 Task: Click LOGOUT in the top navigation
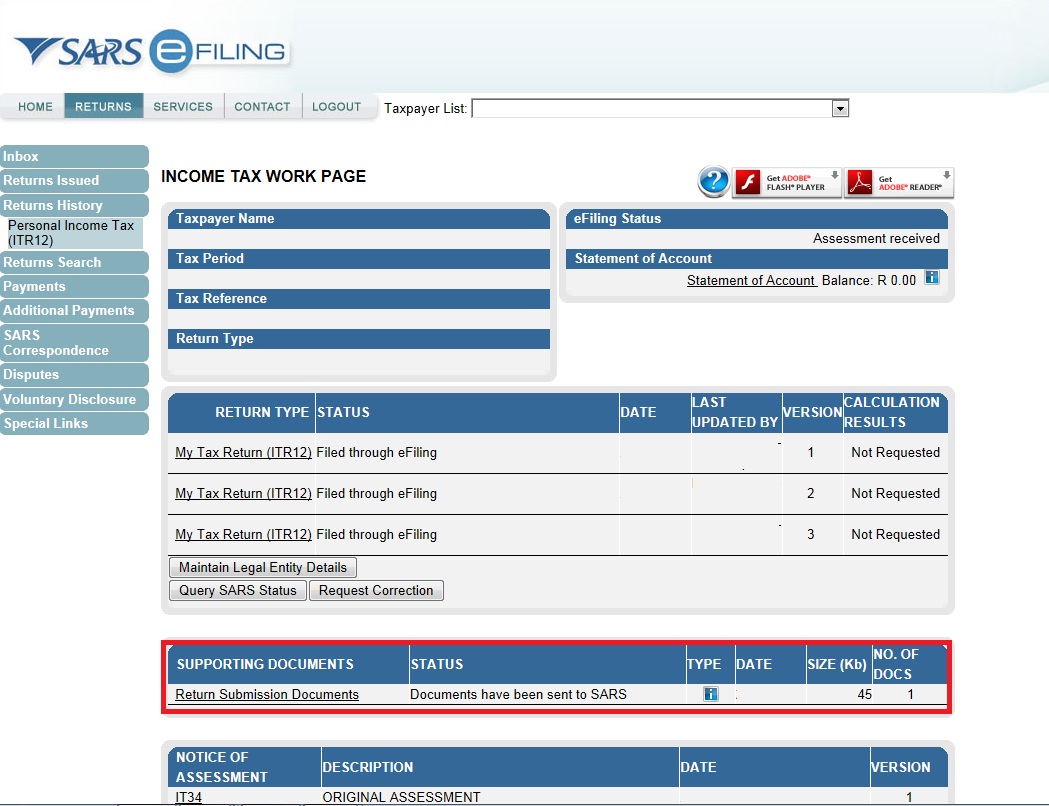click(336, 107)
